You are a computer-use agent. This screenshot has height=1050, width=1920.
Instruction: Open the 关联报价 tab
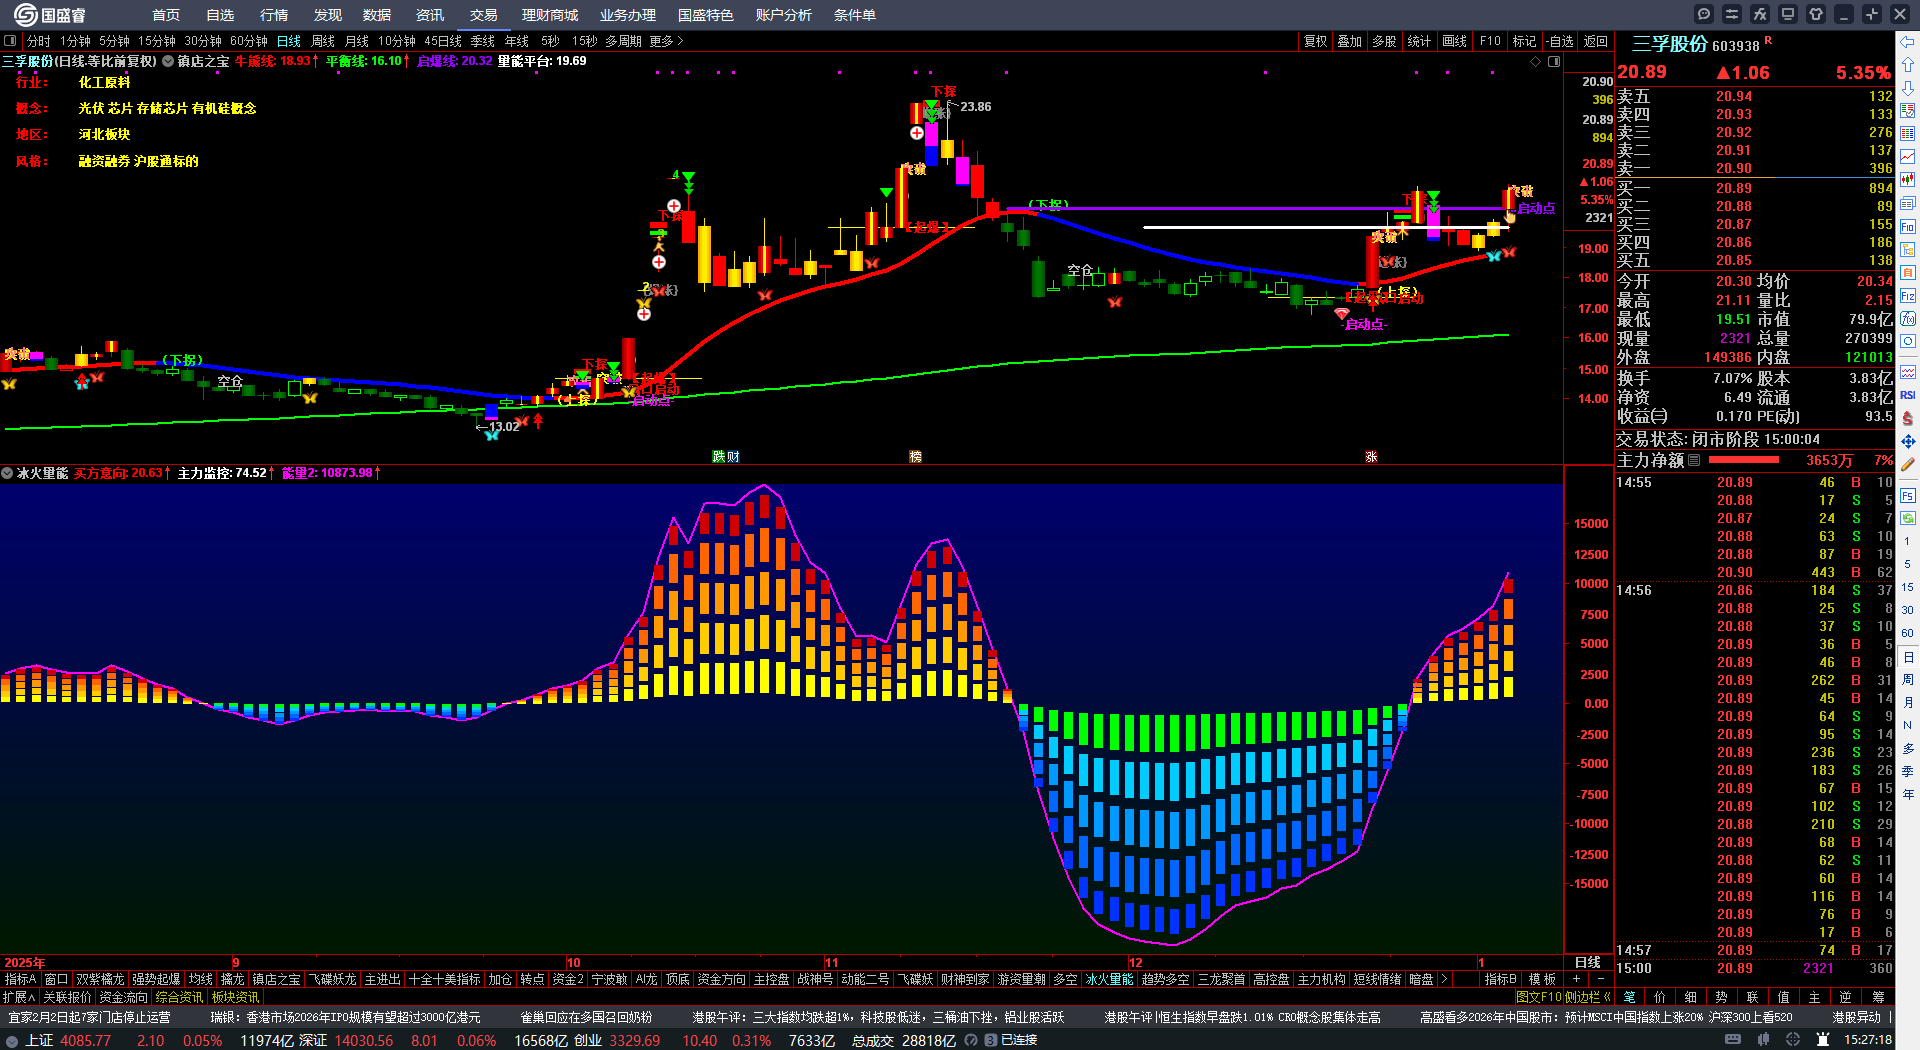67,997
